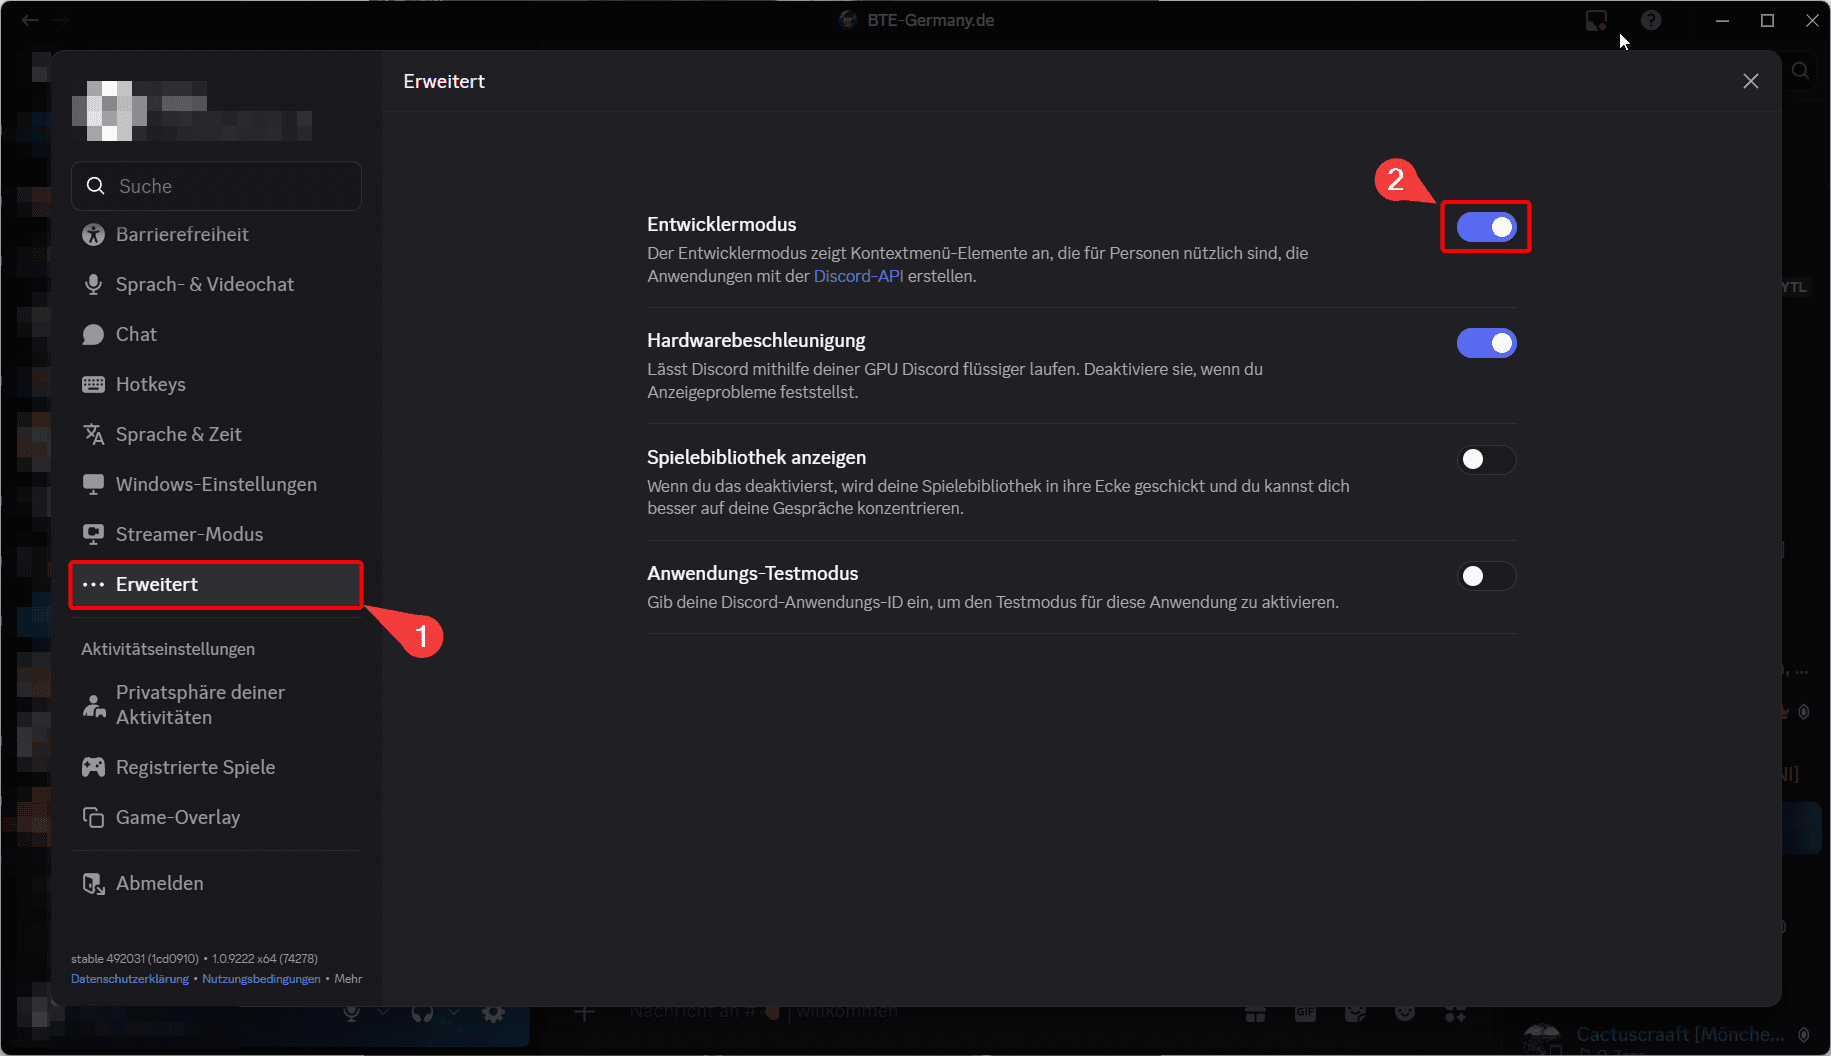Enable Spielebibliothek anzeigen toggle
This screenshot has width=1831, height=1056.
(1486, 460)
